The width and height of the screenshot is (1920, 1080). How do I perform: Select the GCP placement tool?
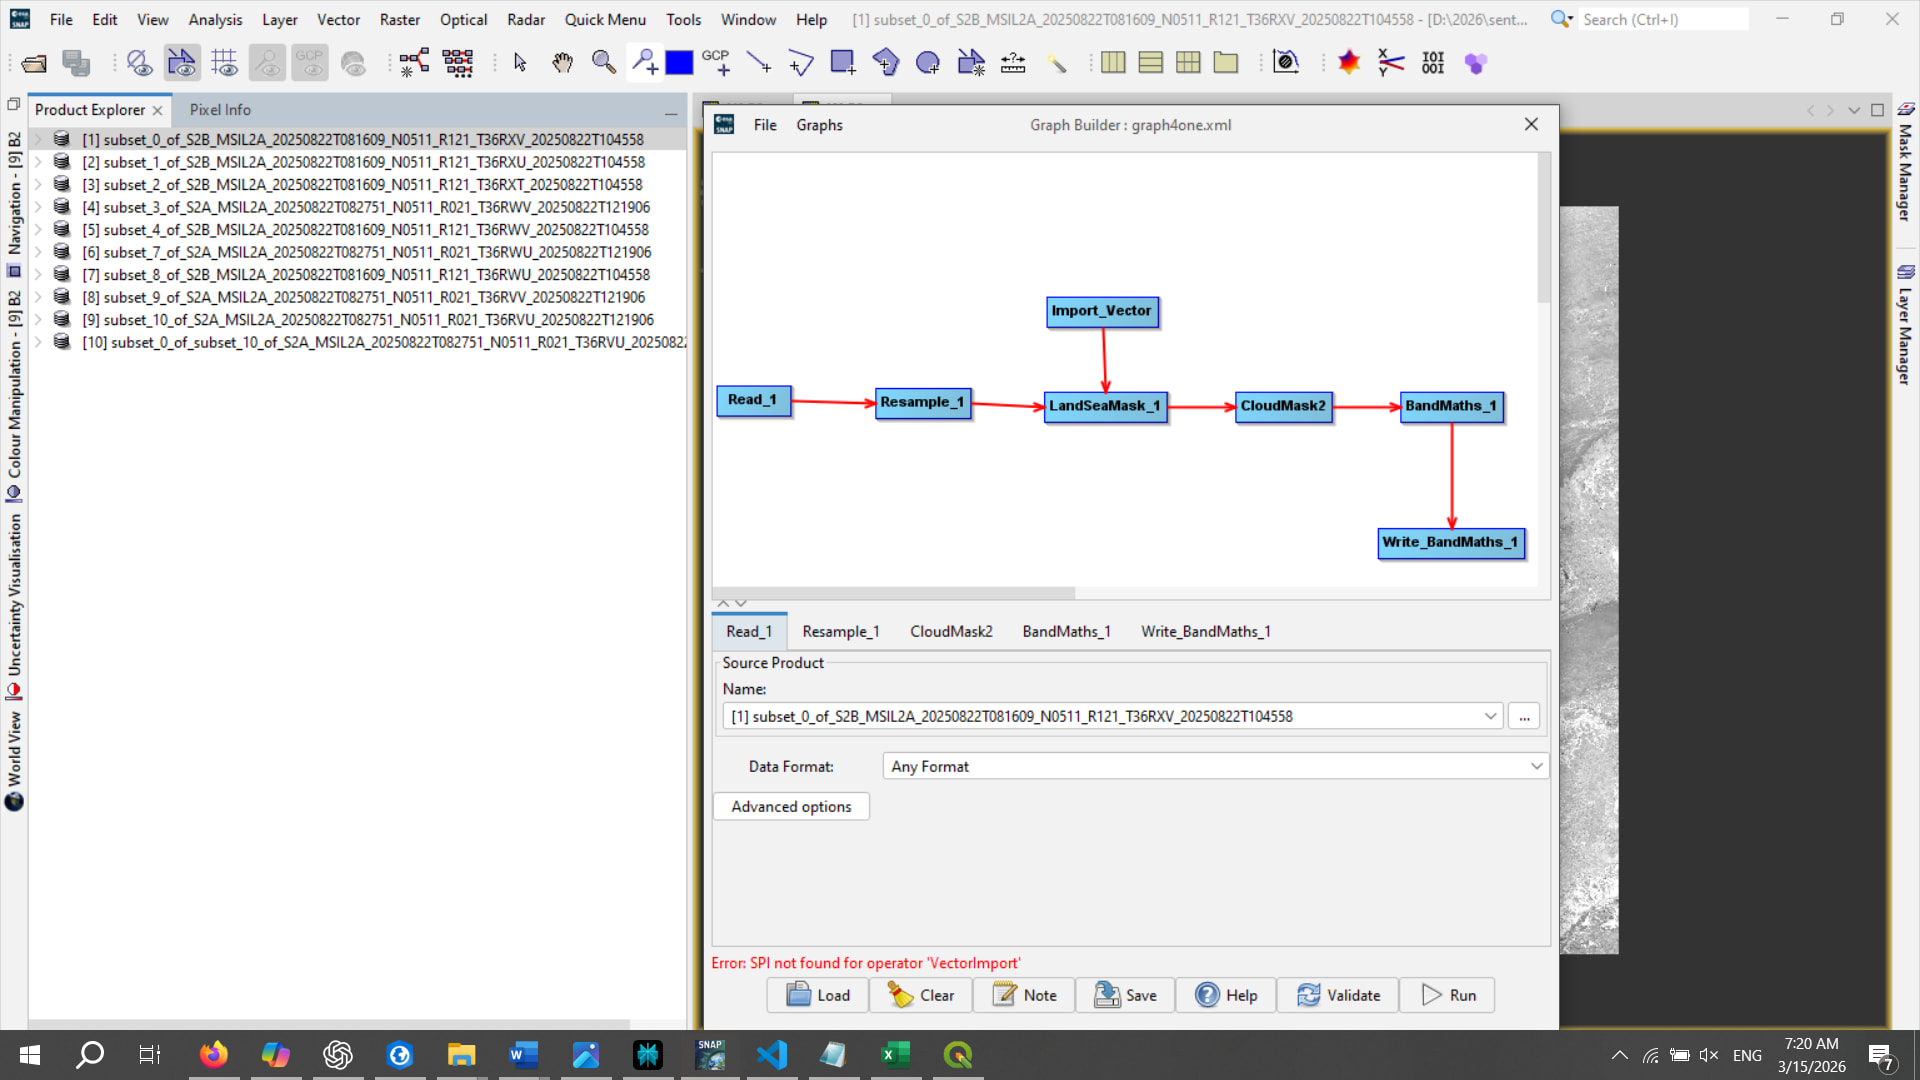(x=716, y=63)
